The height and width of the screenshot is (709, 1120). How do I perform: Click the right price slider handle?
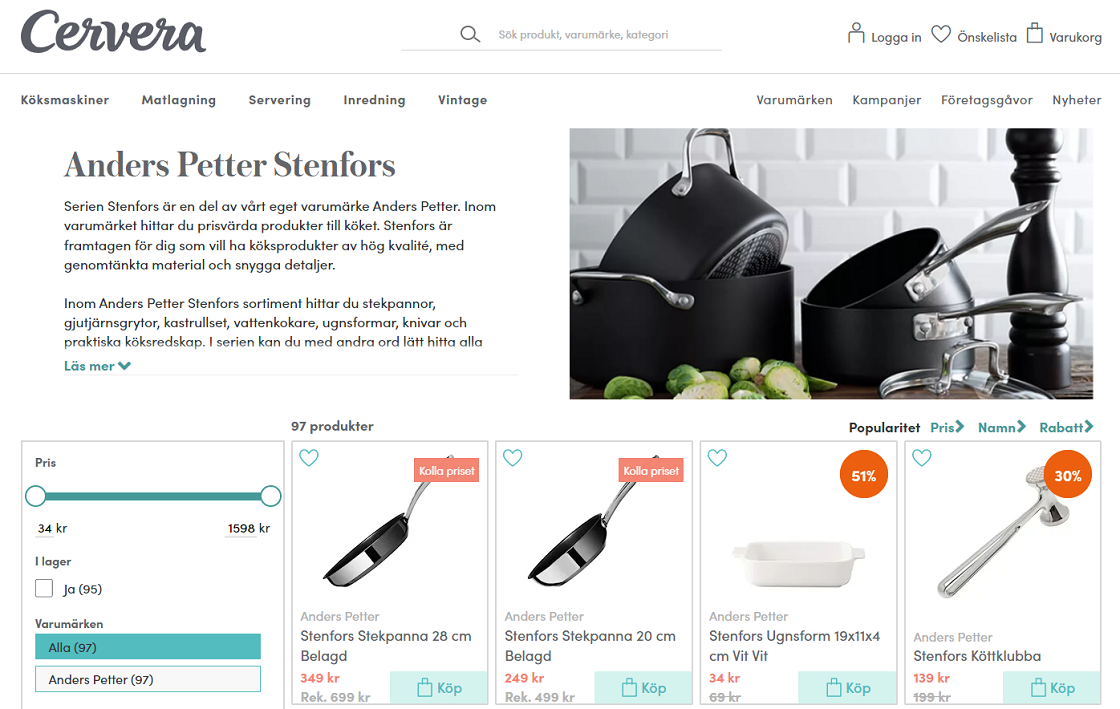pos(271,496)
